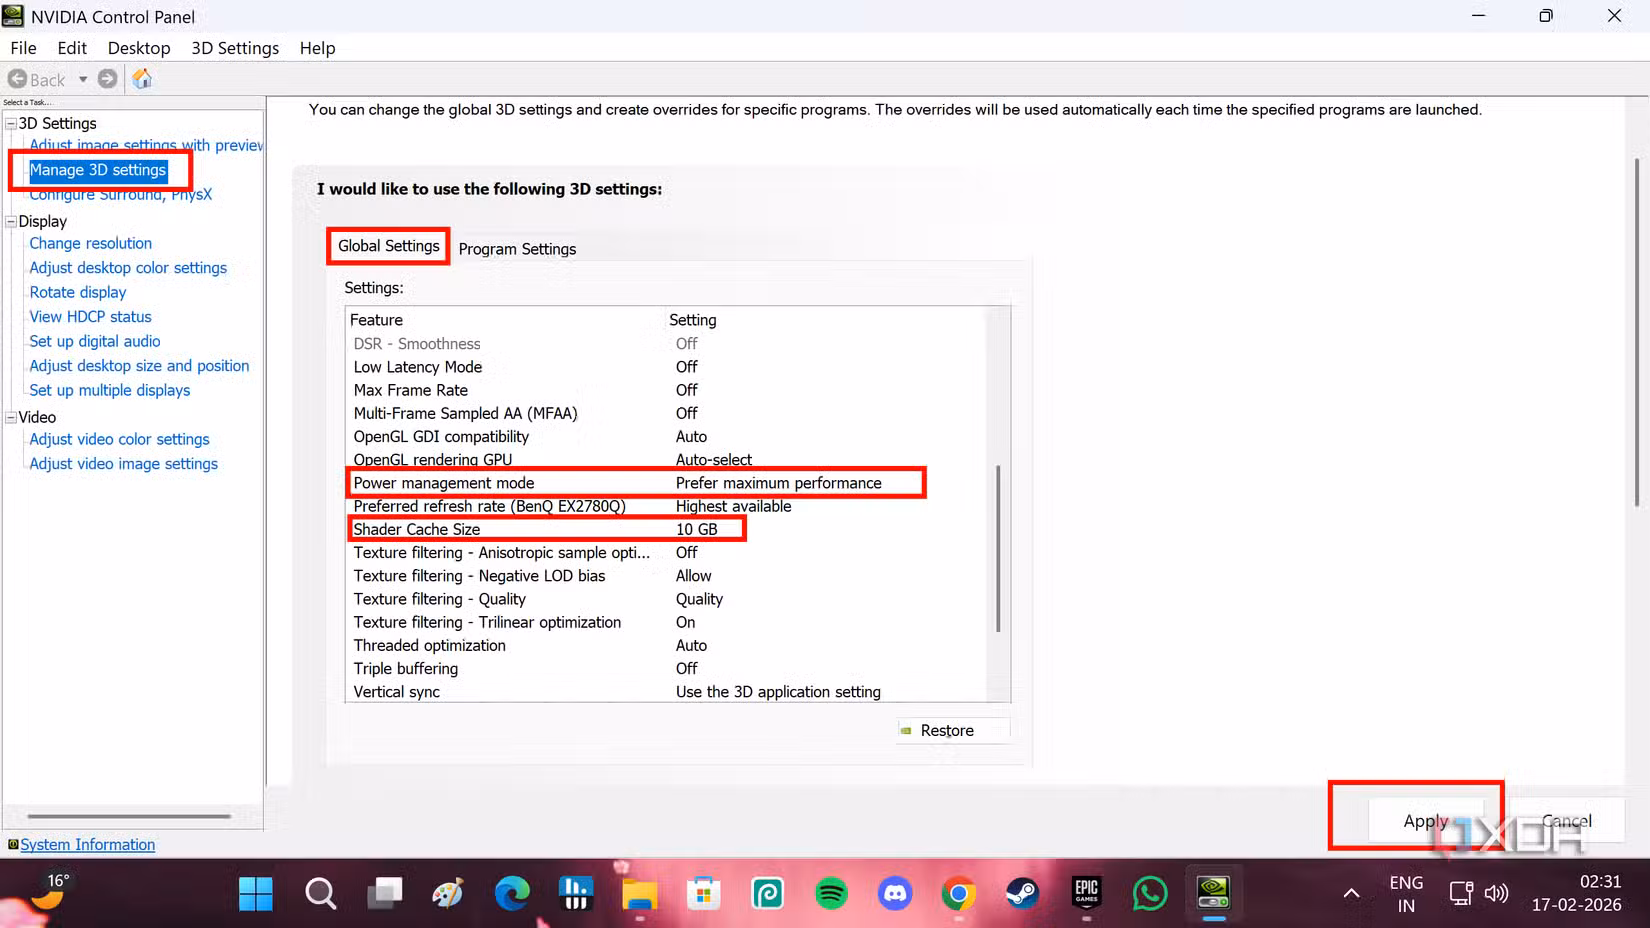Open Windows Start menu

click(256, 894)
